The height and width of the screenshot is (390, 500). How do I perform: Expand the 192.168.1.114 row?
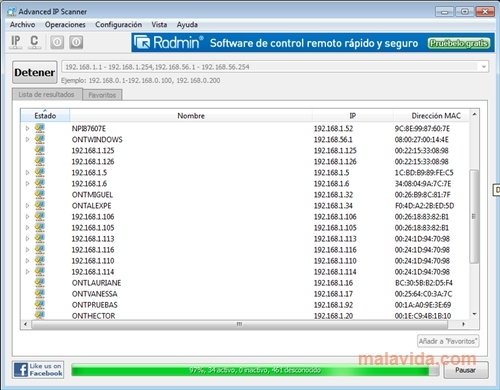click(27, 271)
